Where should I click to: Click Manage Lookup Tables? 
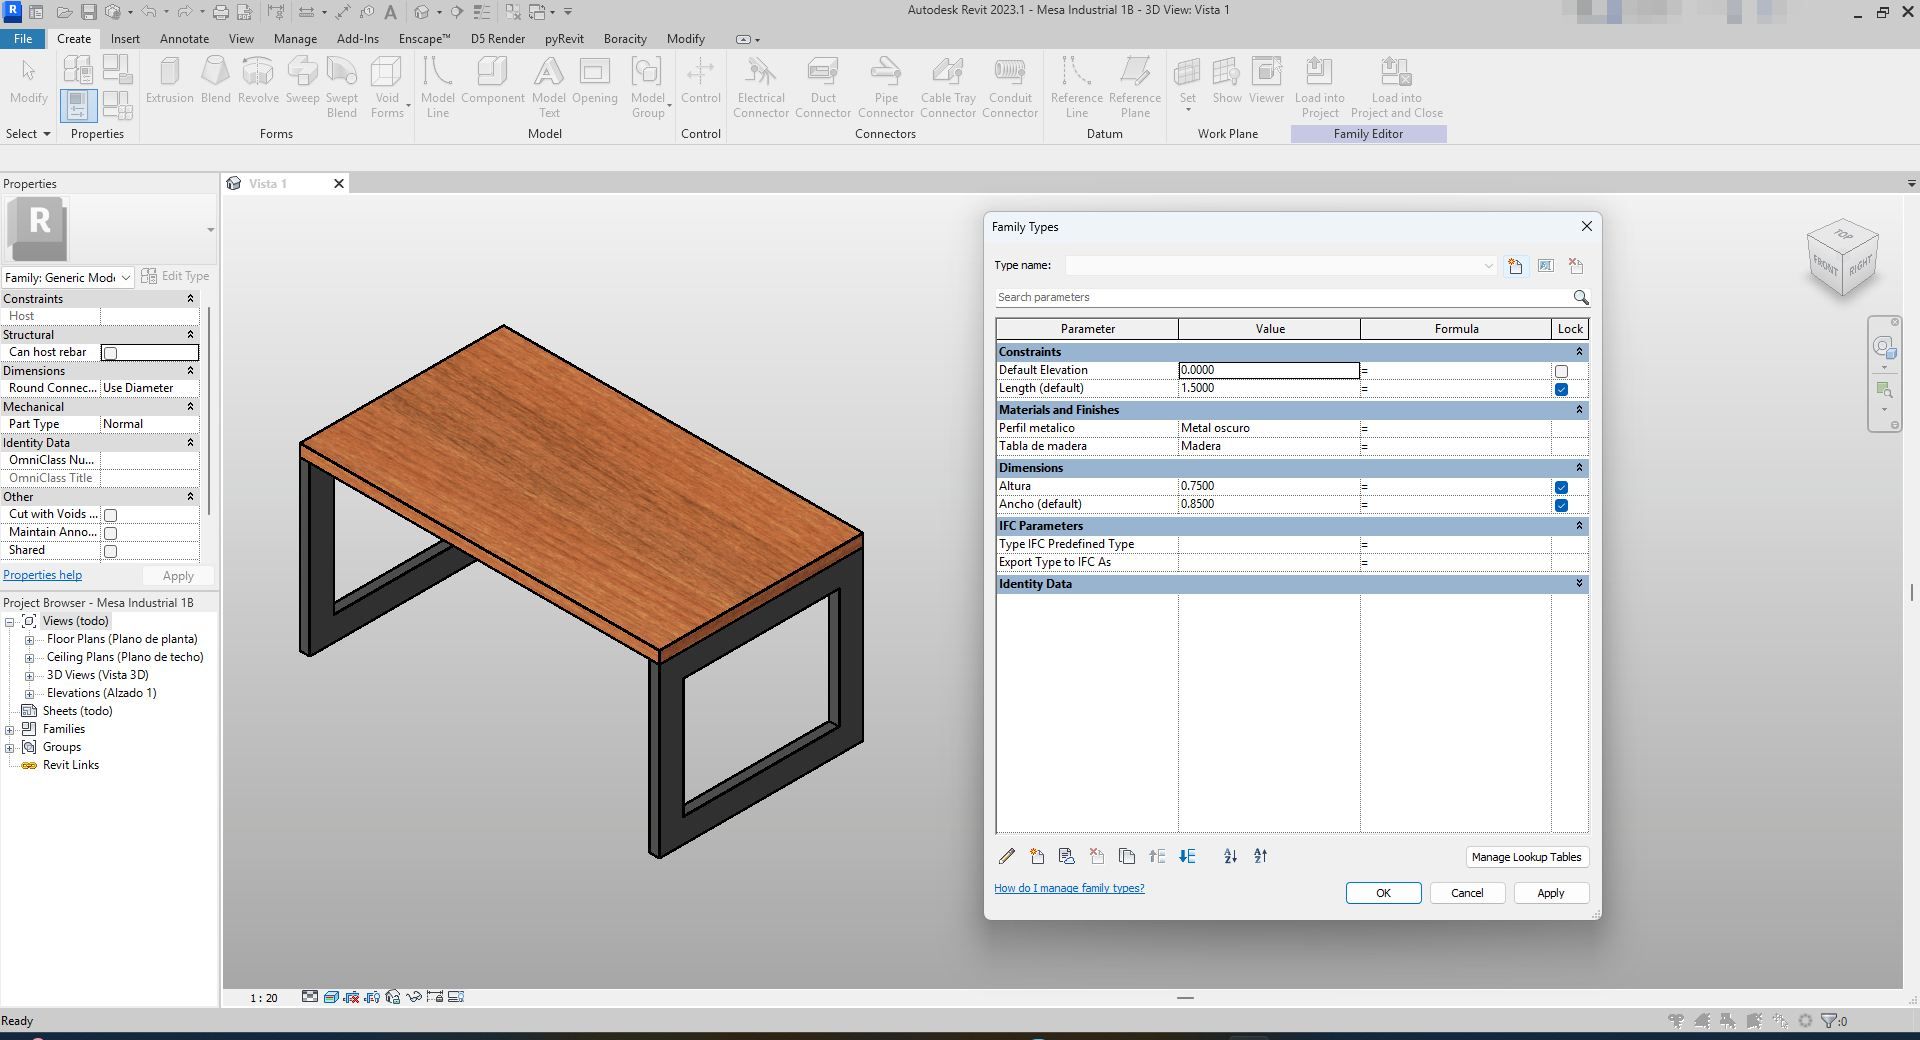(1526, 857)
